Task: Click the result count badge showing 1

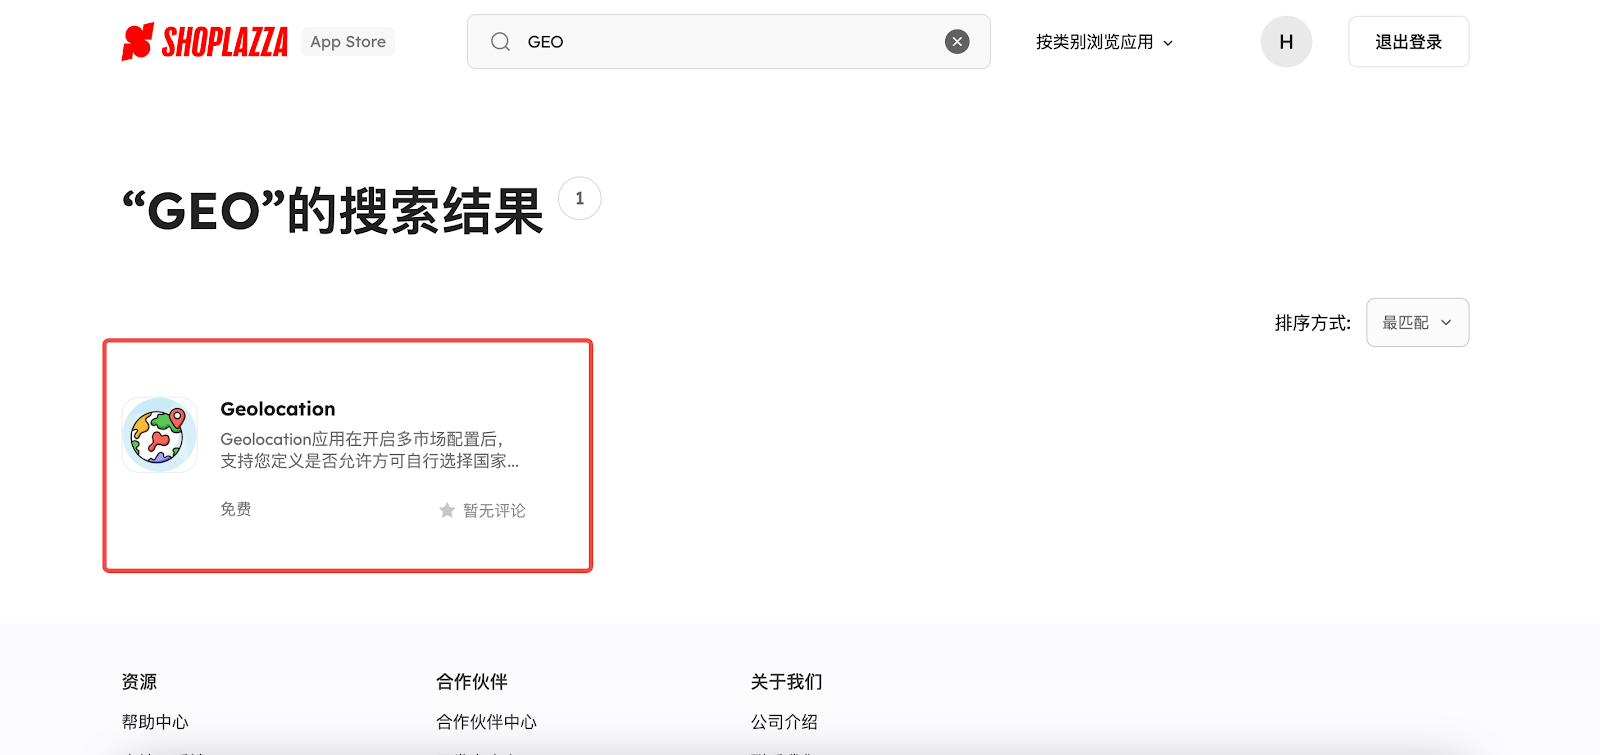Action: click(579, 198)
